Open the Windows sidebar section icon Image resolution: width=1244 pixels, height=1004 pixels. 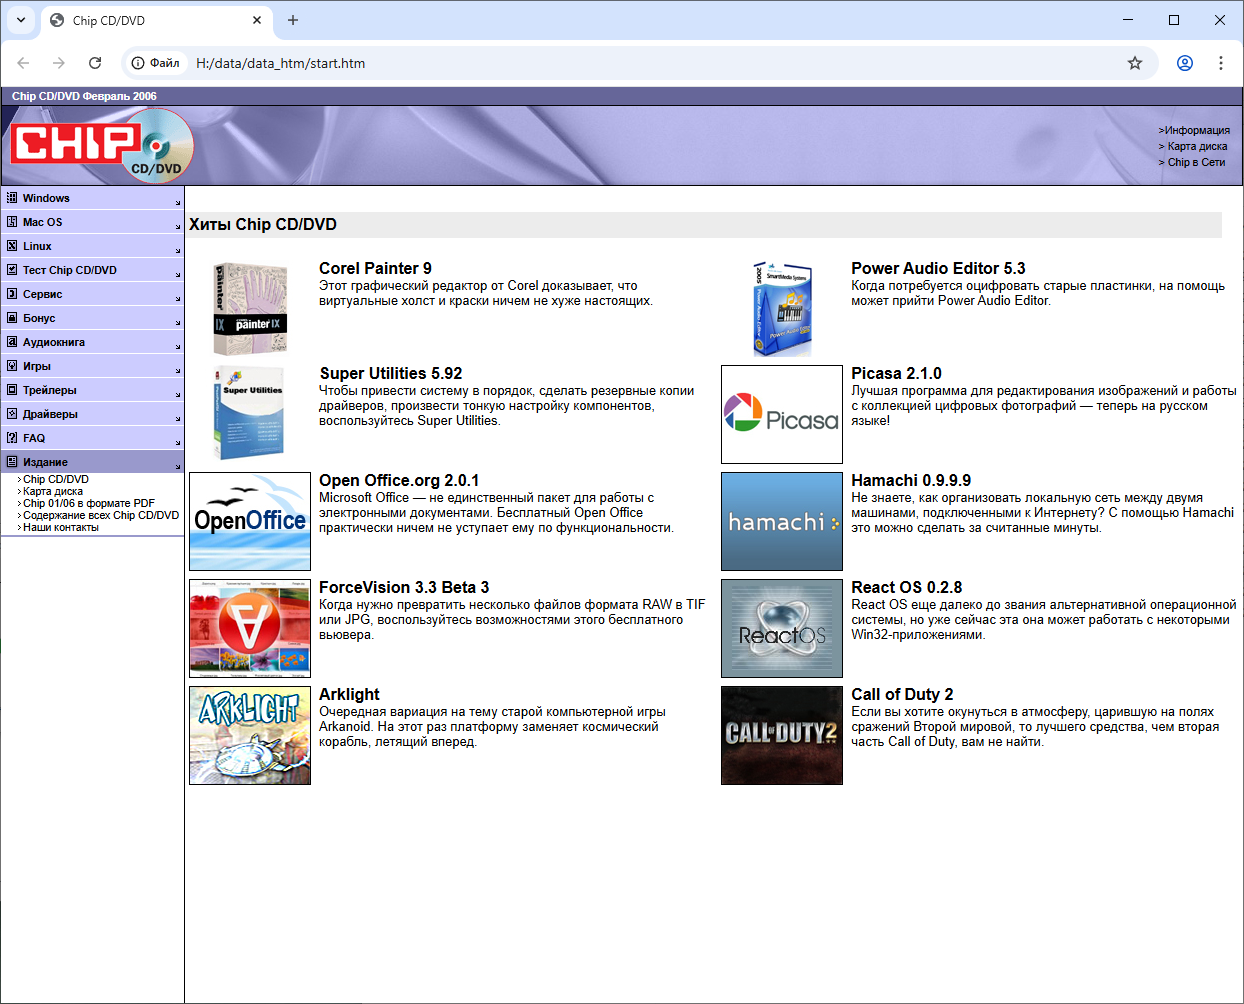click(x=12, y=198)
